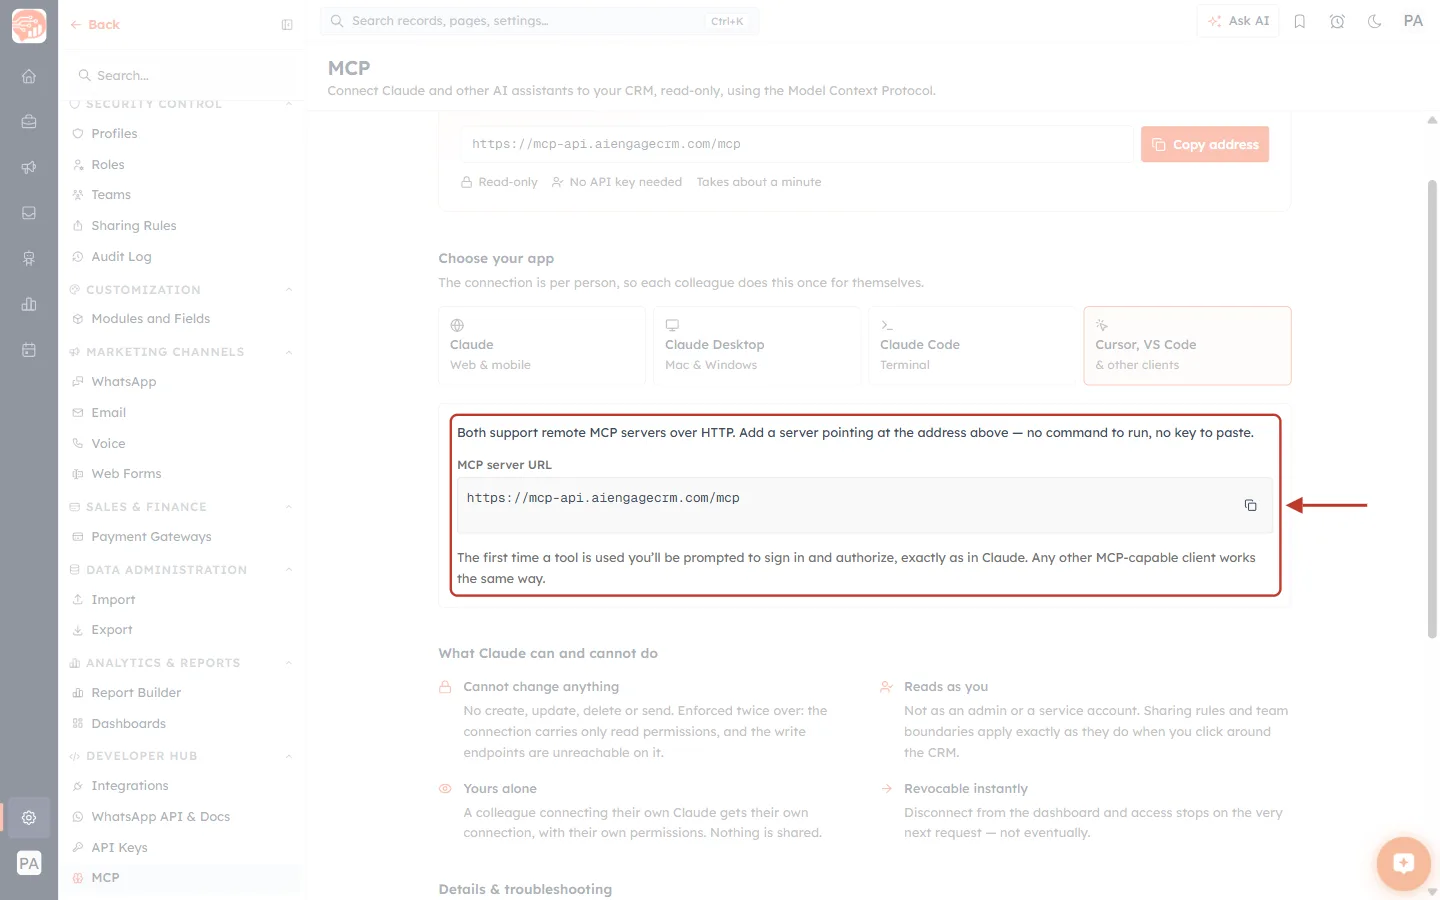Image resolution: width=1440 pixels, height=900 pixels.
Task: Select the Claude Code Terminal tab
Action: [x=972, y=346]
